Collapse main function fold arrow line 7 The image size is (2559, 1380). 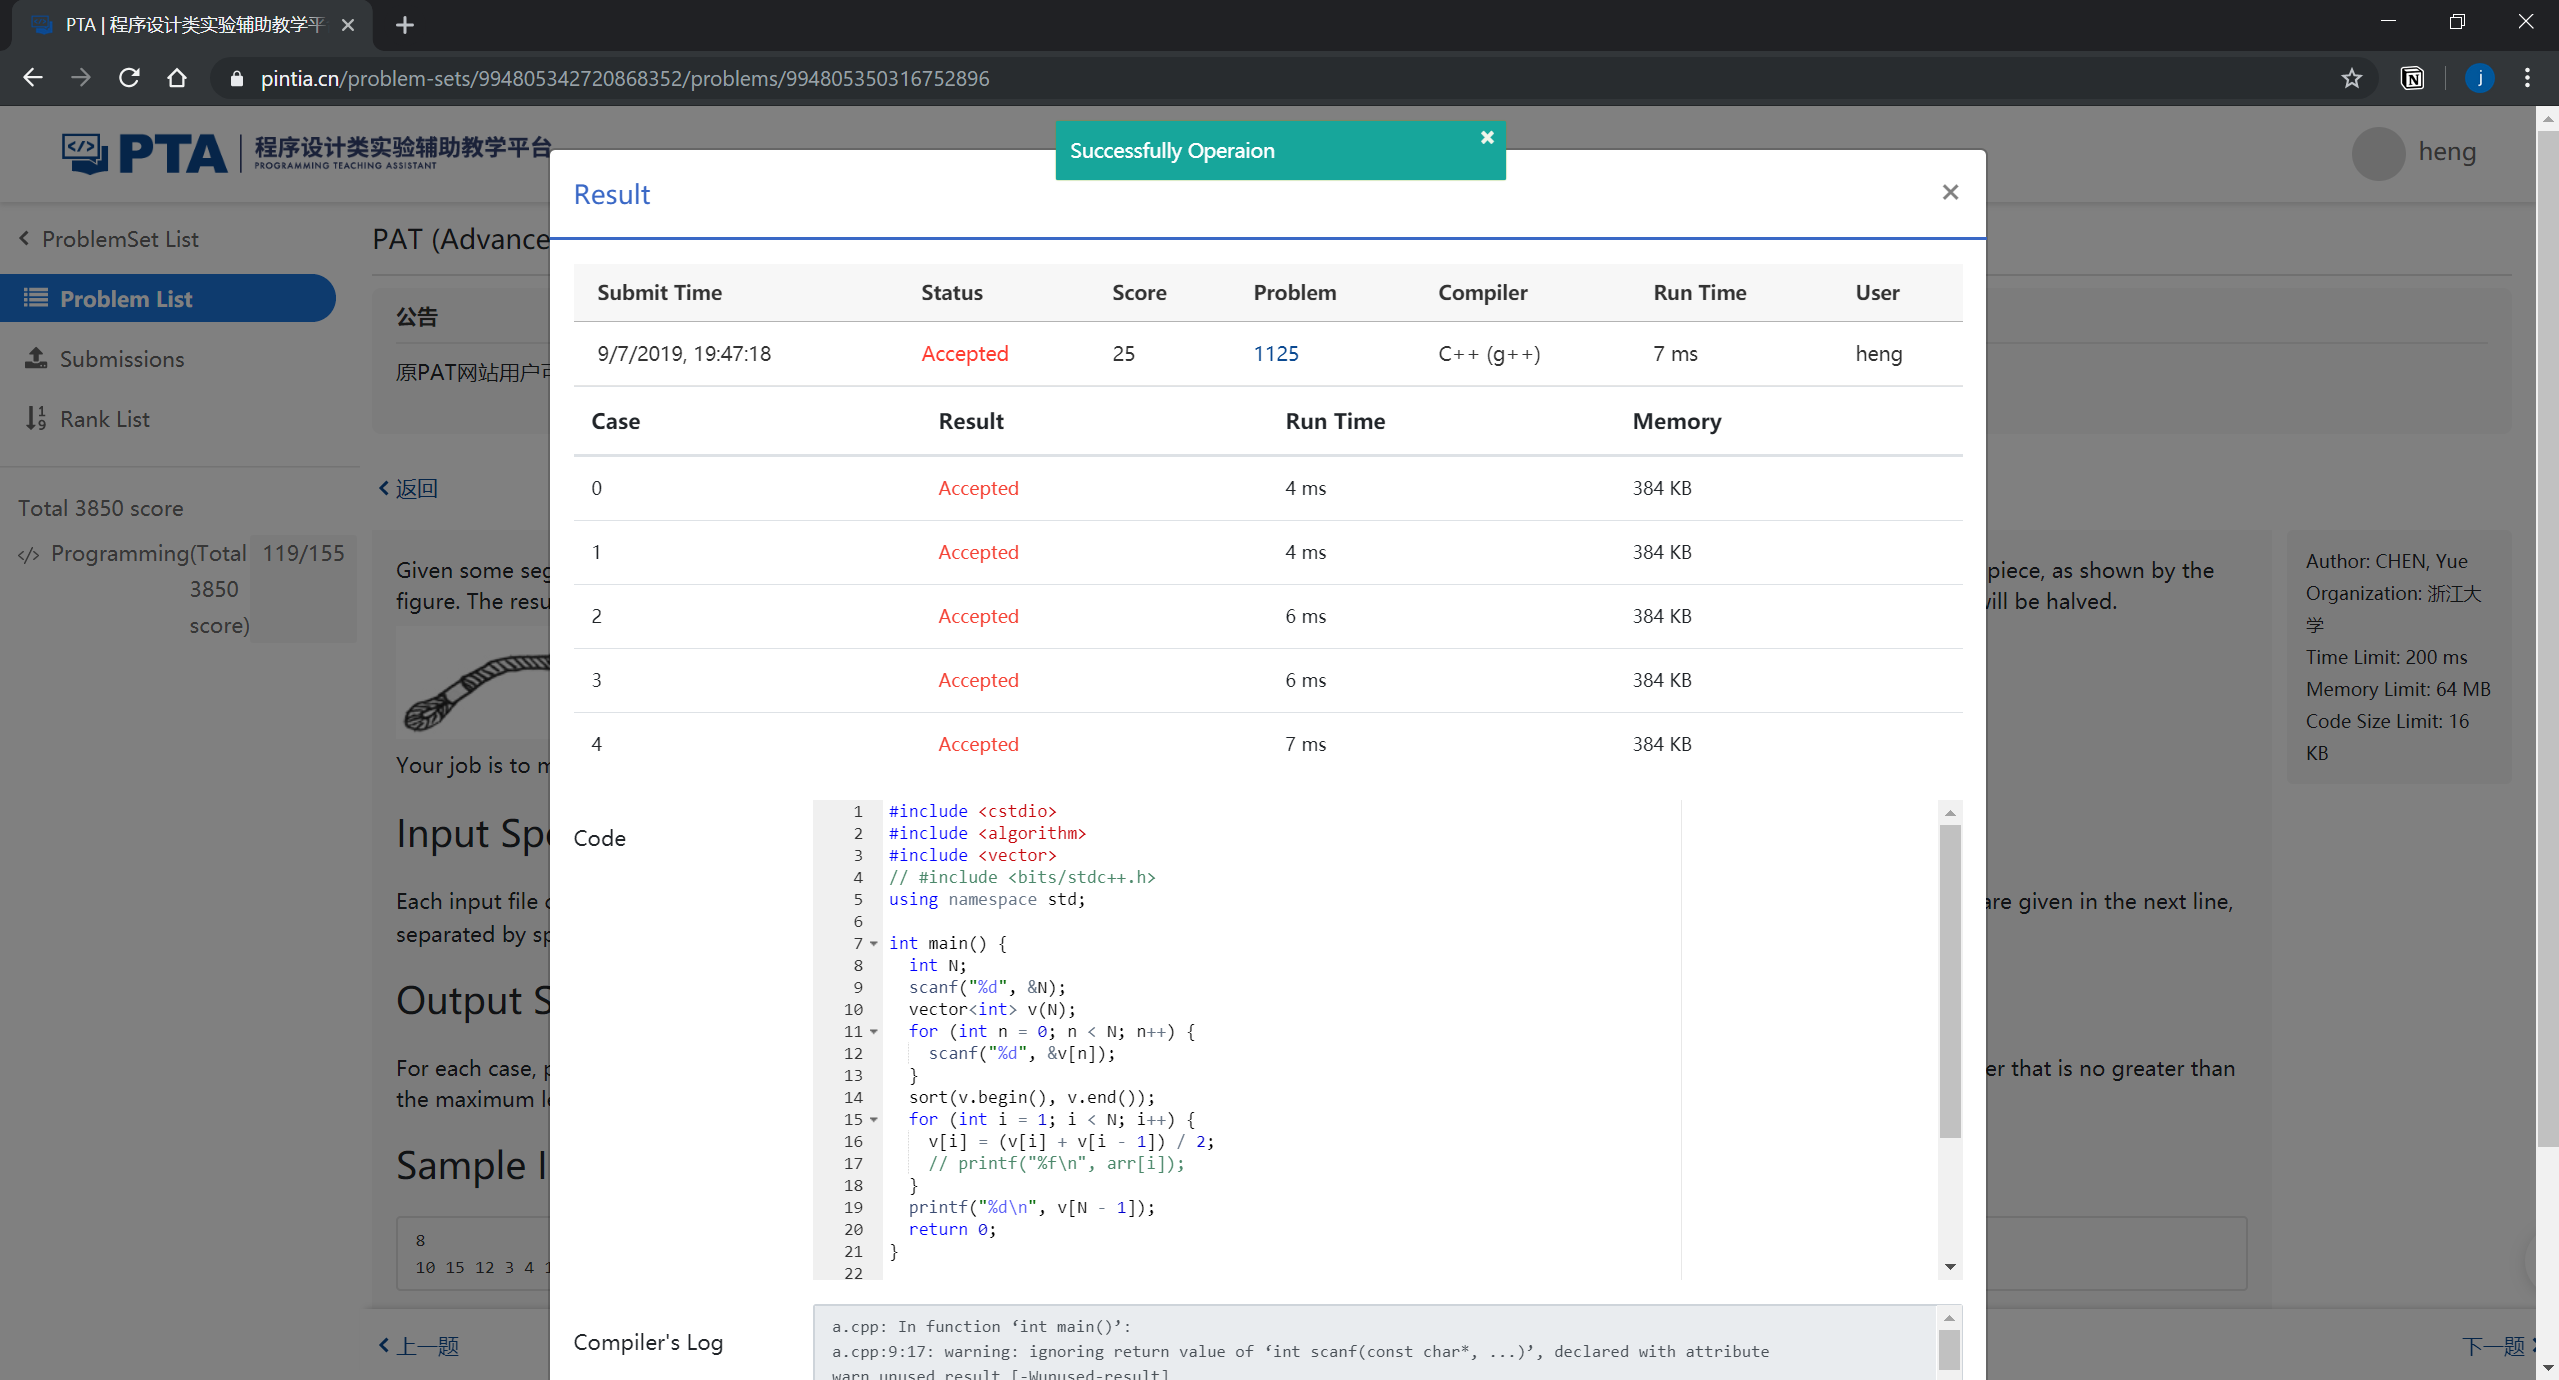click(x=873, y=943)
